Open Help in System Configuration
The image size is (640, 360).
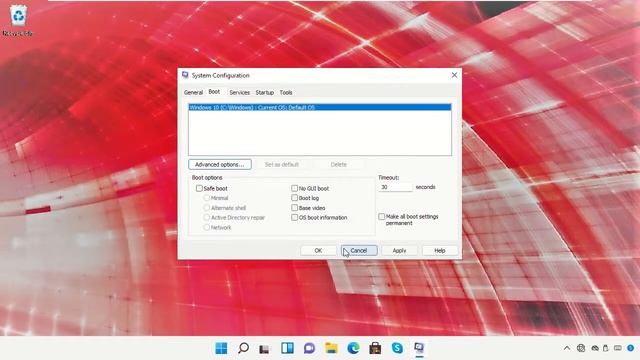440,251
